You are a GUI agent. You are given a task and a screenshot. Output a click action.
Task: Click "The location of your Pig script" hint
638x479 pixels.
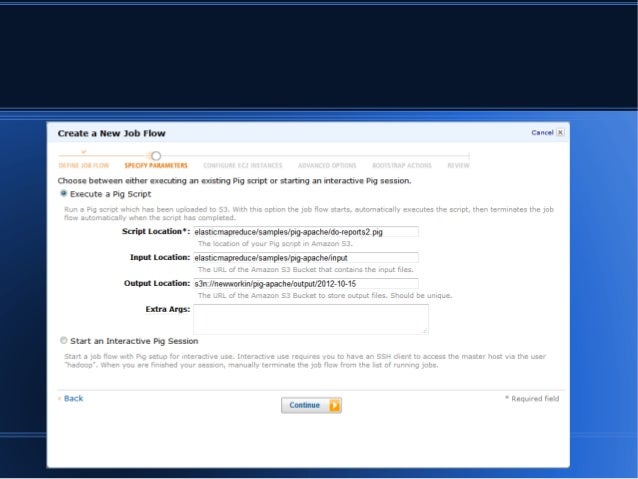coord(275,244)
